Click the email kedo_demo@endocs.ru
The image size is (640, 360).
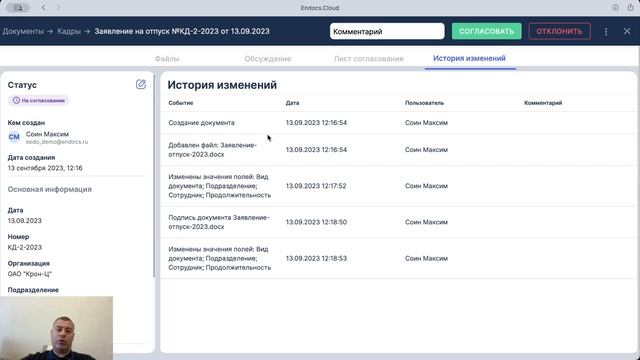tap(57, 142)
